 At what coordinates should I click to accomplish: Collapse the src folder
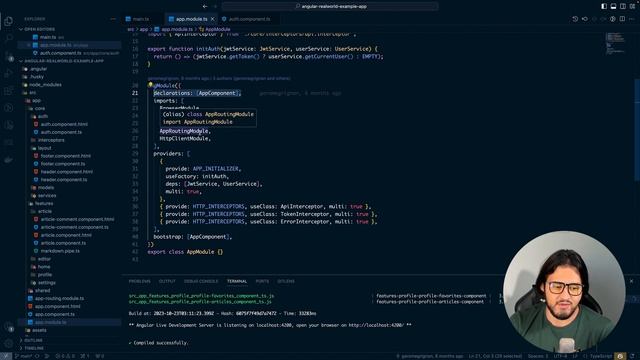[x=32, y=93]
